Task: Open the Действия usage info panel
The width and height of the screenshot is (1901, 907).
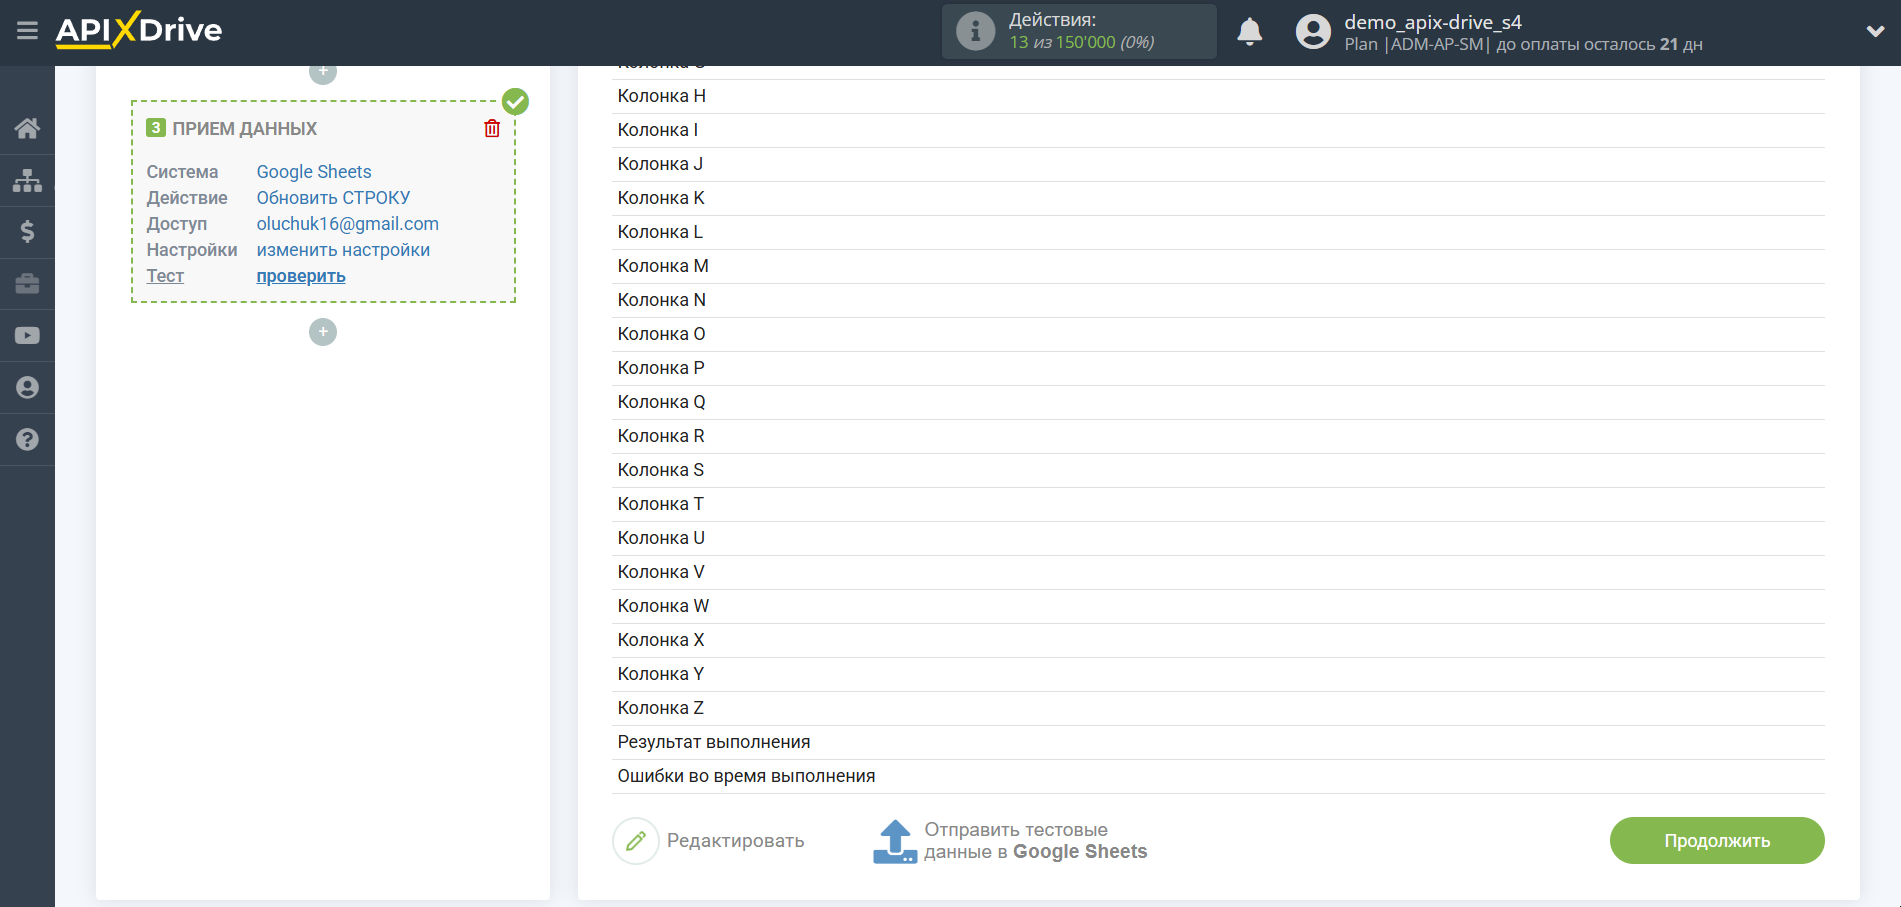Action: [x=1078, y=32]
